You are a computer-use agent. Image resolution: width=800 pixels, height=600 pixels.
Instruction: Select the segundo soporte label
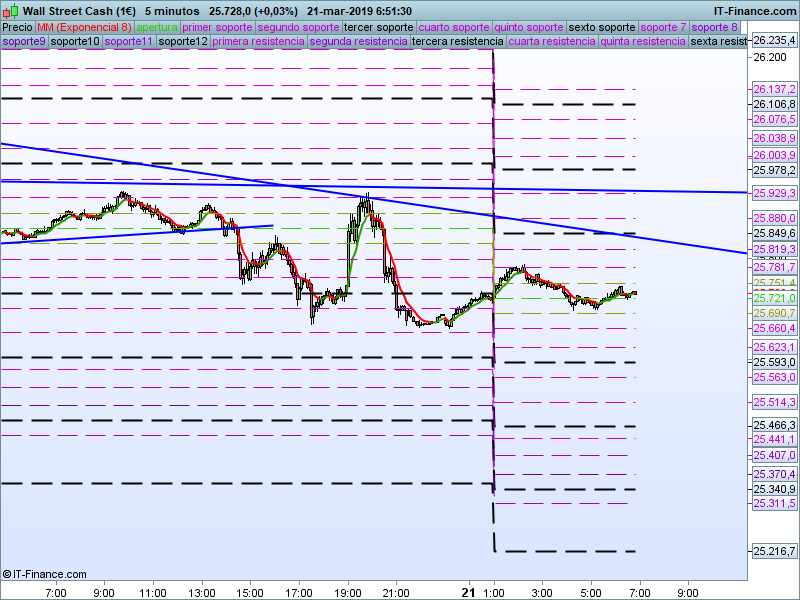coord(298,28)
